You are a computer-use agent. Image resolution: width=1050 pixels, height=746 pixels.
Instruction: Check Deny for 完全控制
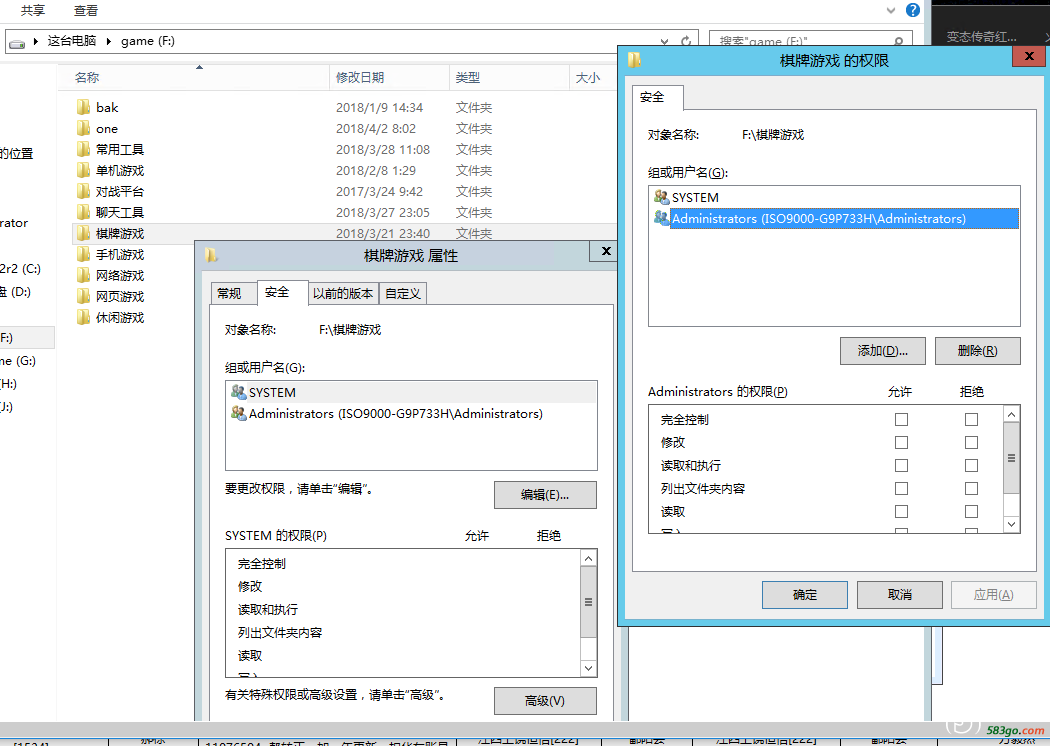[x=971, y=419]
